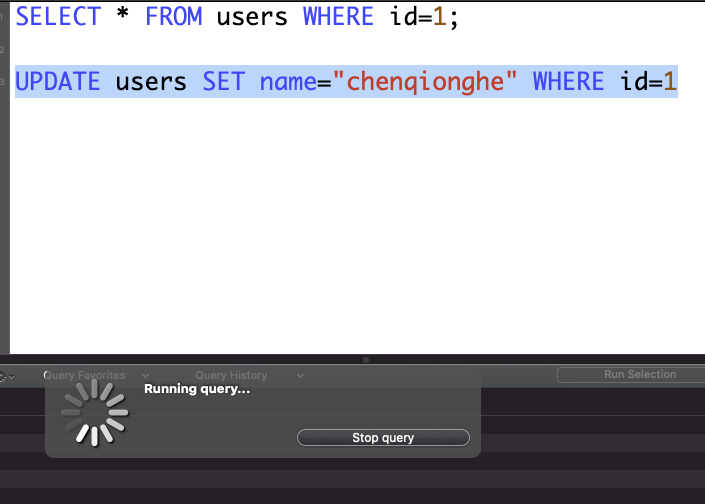Click the loading spinner indicator
Viewport: 705px width, 504px height.
[x=94, y=412]
